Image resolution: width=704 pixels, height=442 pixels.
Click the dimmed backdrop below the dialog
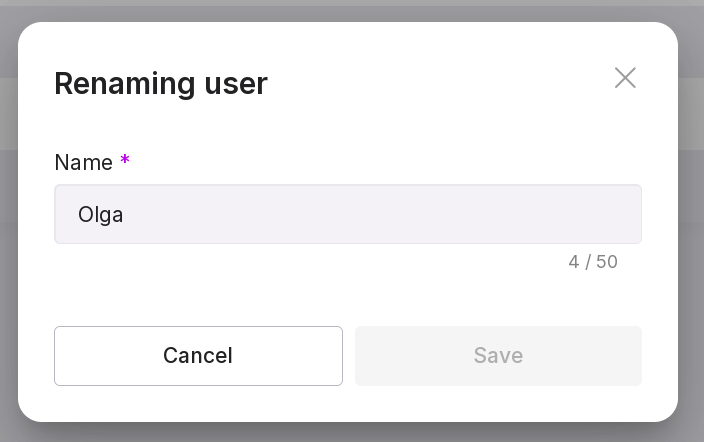350,432
